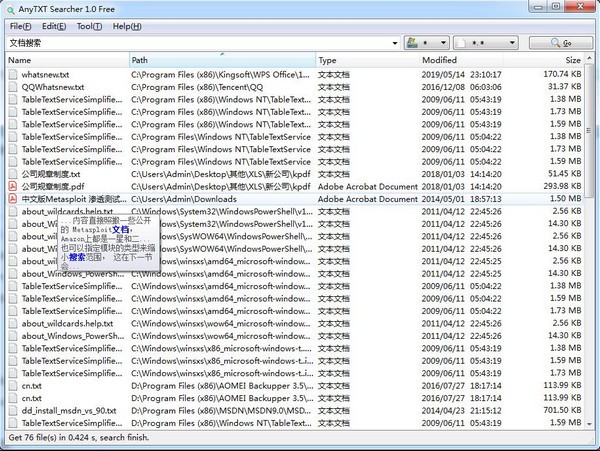The height and width of the screenshot is (451, 600).
Task: Open the Edit menu
Action: pyautogui.click(x=54, y=26)
